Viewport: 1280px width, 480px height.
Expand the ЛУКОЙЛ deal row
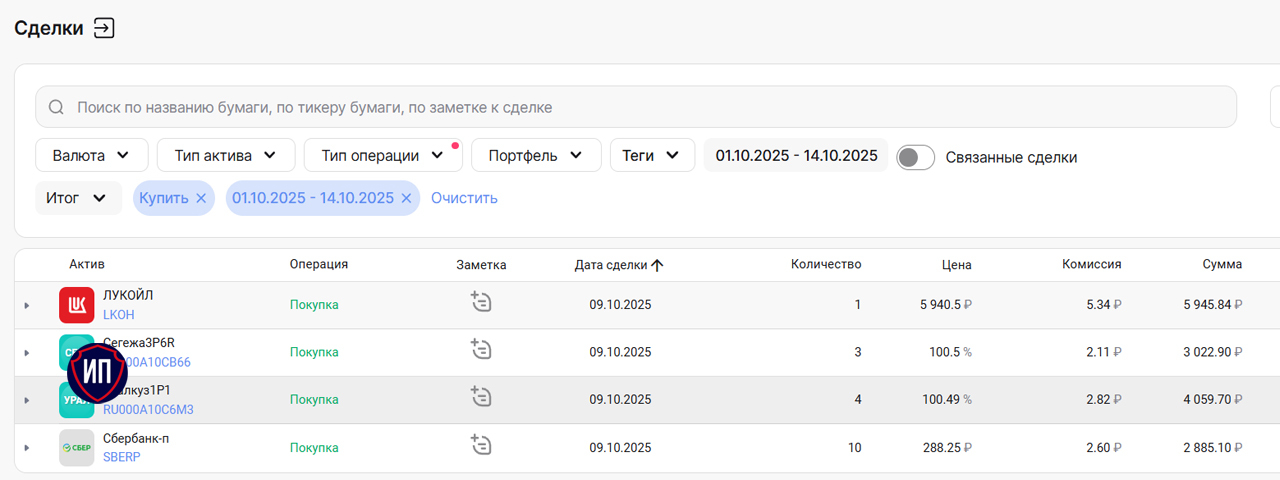pos(27,305)
